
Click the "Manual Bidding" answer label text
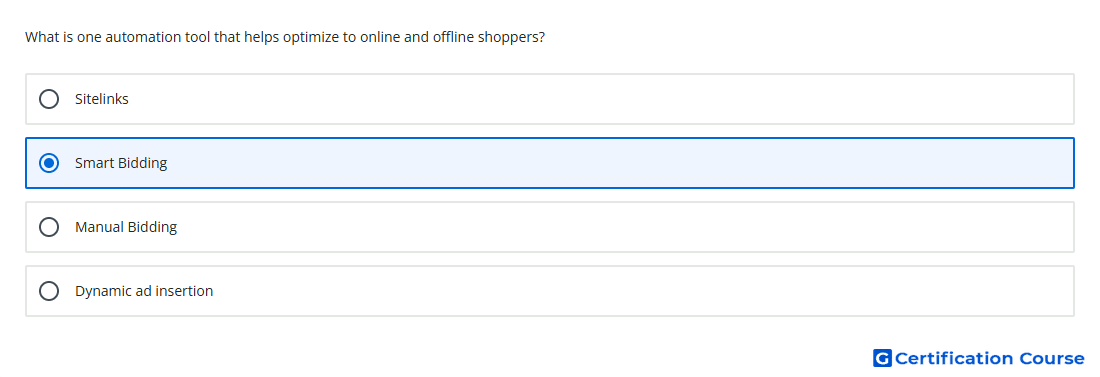[x=126, y=227]
